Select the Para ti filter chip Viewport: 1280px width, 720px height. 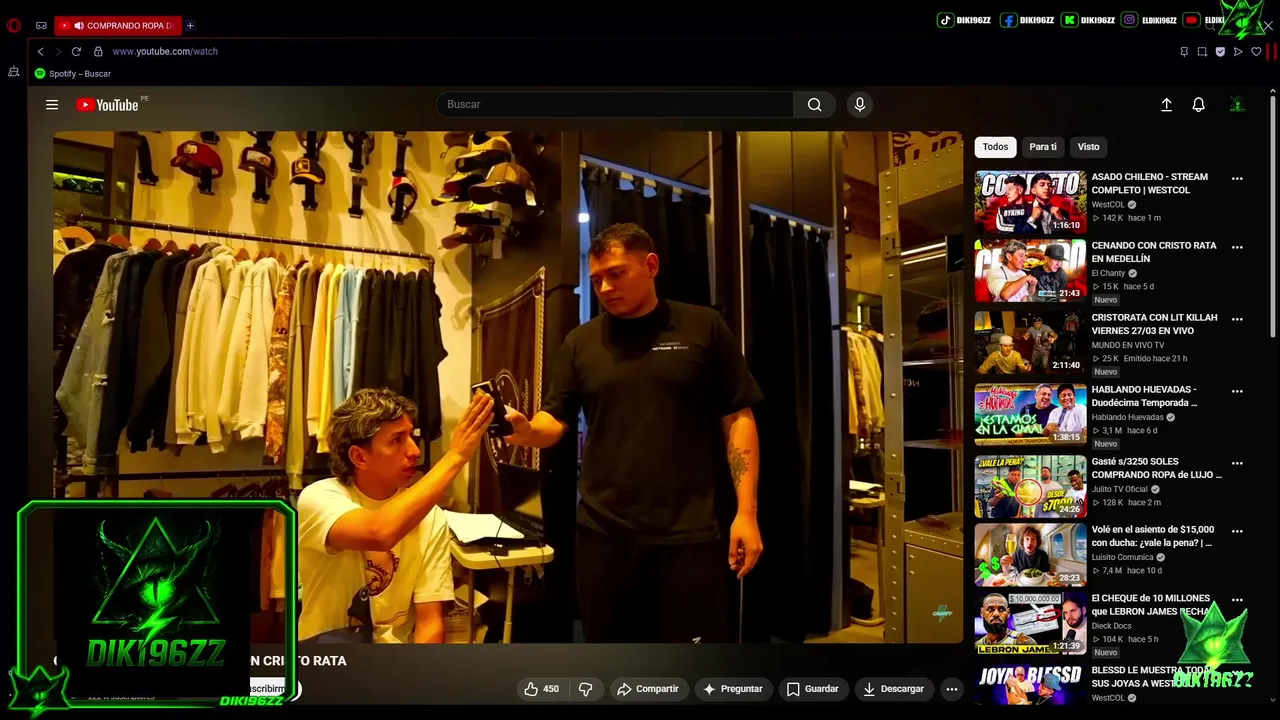click(1043, 147)
